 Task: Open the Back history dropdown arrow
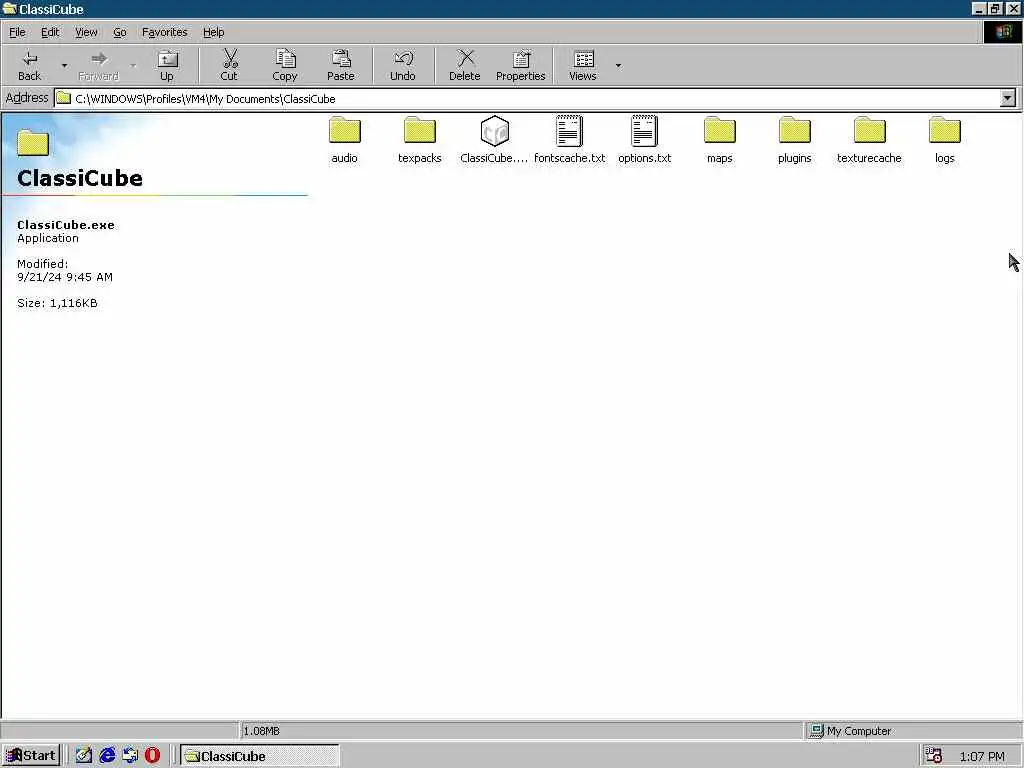pyautogui.click(x=64, y=65)
